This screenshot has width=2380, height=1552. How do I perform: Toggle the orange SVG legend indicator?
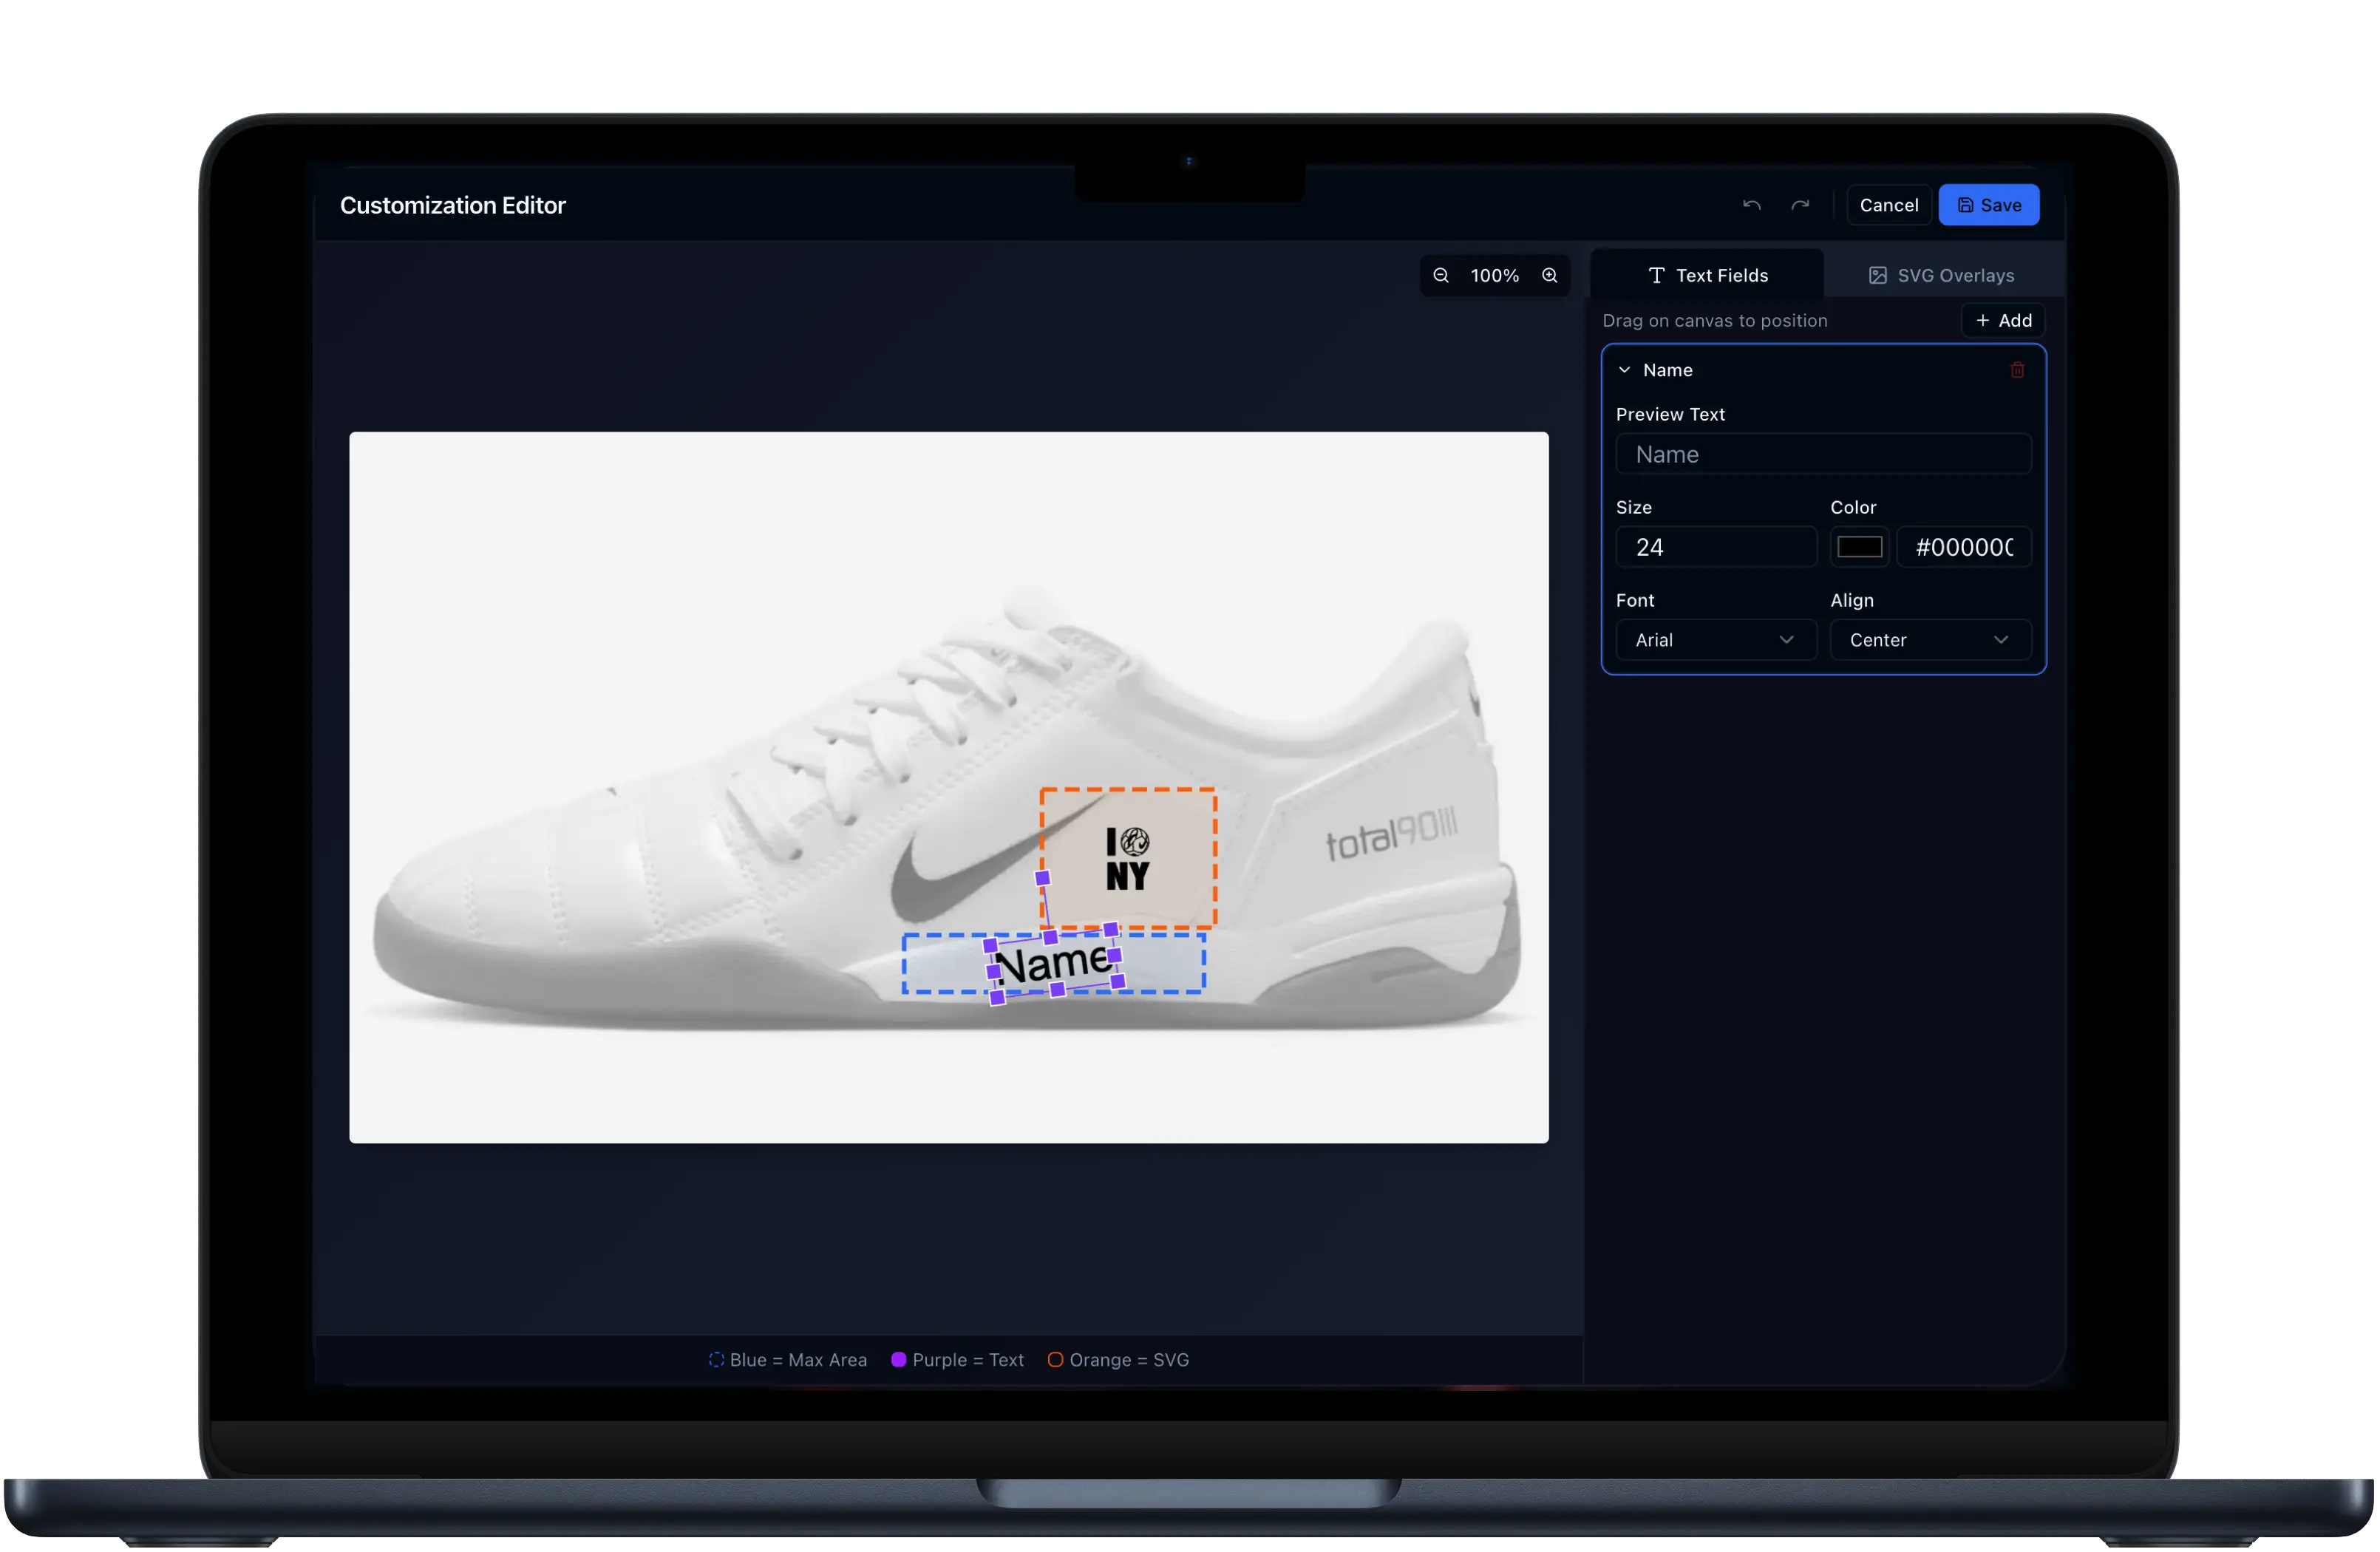tap(1056, 1360)
